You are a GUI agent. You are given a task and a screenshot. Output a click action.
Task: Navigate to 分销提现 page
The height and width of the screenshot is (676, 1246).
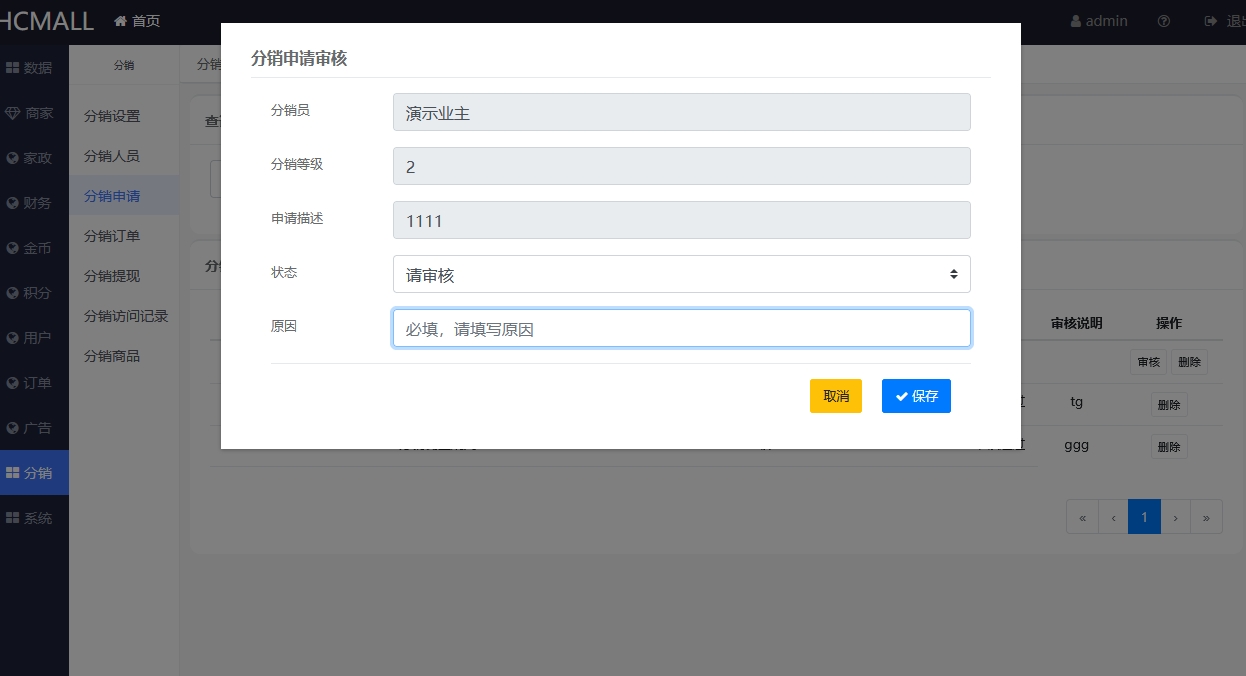(112, 276)
